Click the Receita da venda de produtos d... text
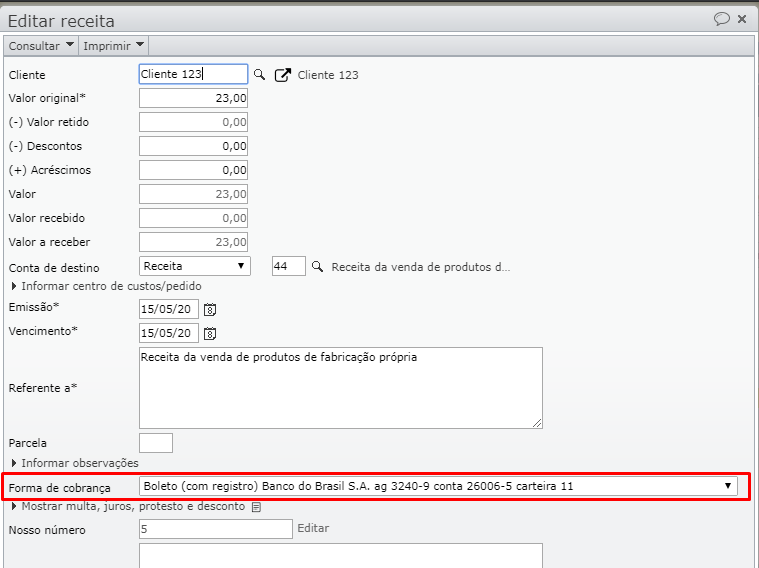The image size is (759, 568). (421, 267)
